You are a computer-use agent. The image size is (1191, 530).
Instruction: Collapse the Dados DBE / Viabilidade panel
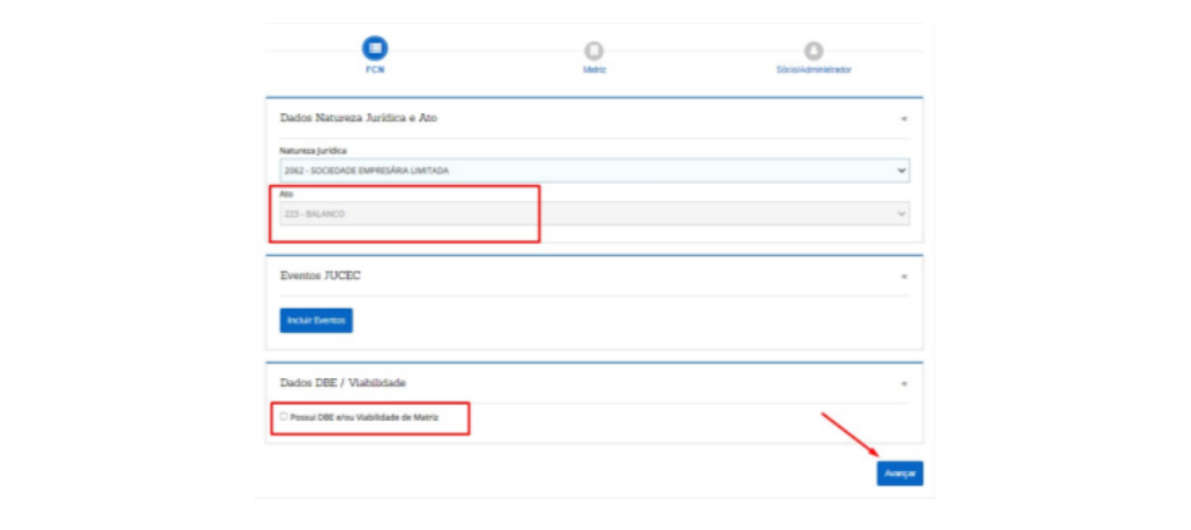point(903,383)
